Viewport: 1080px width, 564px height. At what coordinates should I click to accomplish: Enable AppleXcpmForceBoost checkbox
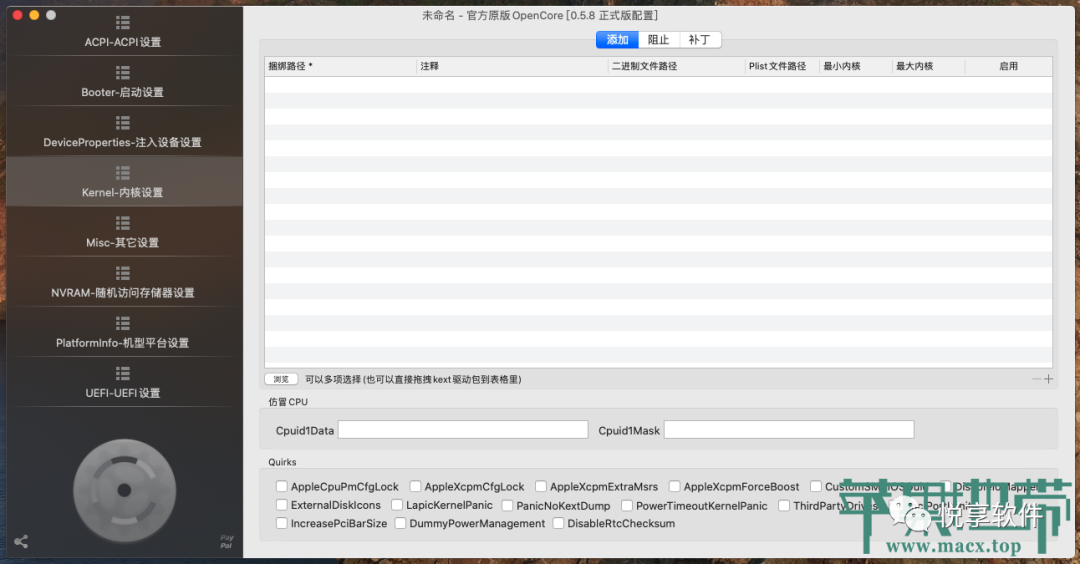pos(674,486)
